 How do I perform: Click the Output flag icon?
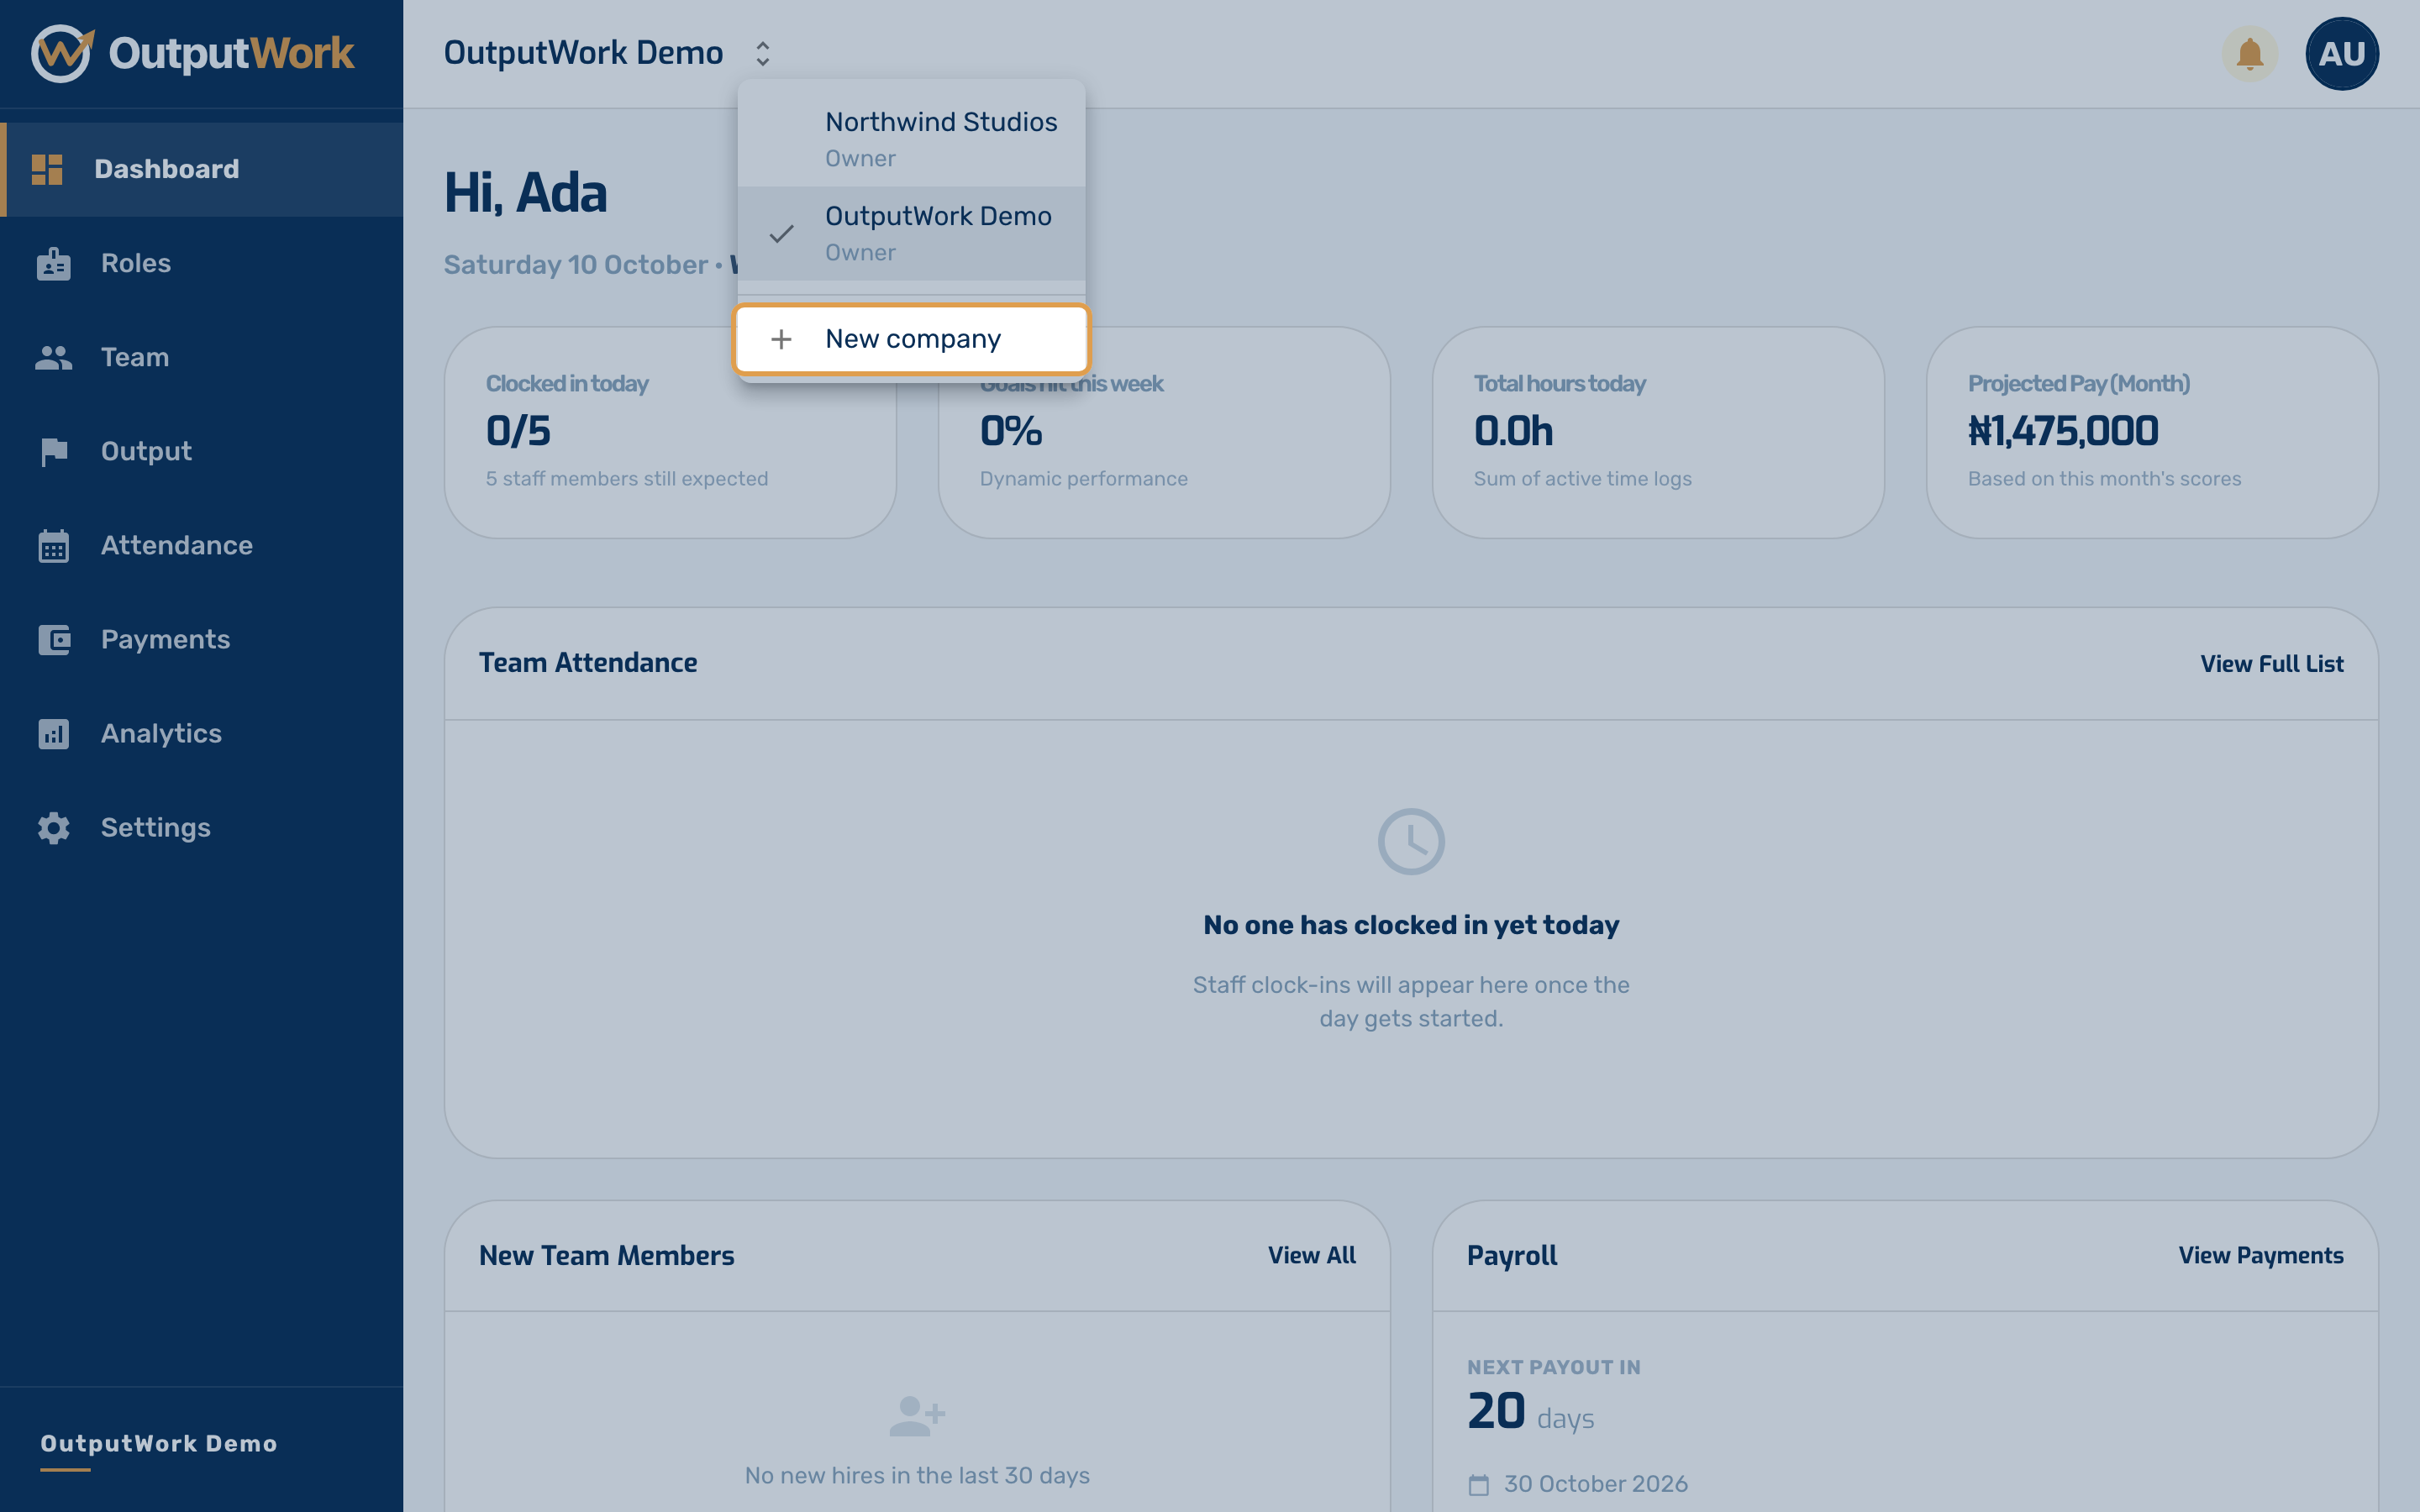pyautogui.click(x=54, y=452)
